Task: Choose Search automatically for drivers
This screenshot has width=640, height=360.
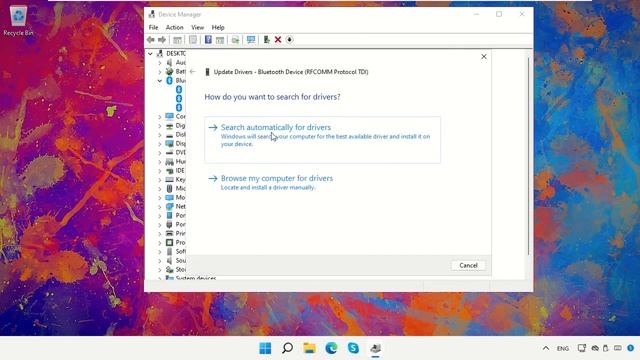Action: click(x=322, y=140)
